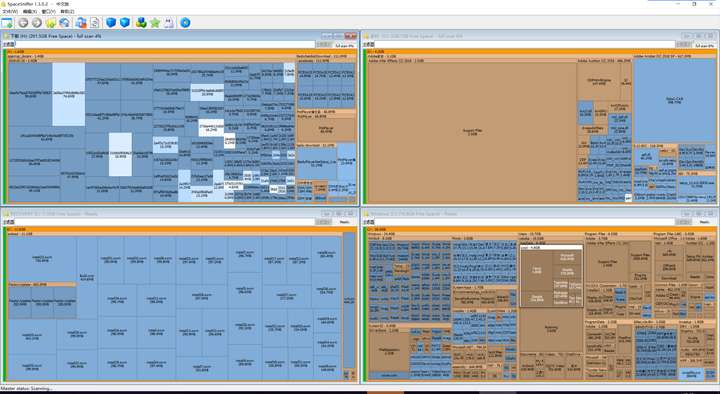Open the 文件 menu

point(10,11)
